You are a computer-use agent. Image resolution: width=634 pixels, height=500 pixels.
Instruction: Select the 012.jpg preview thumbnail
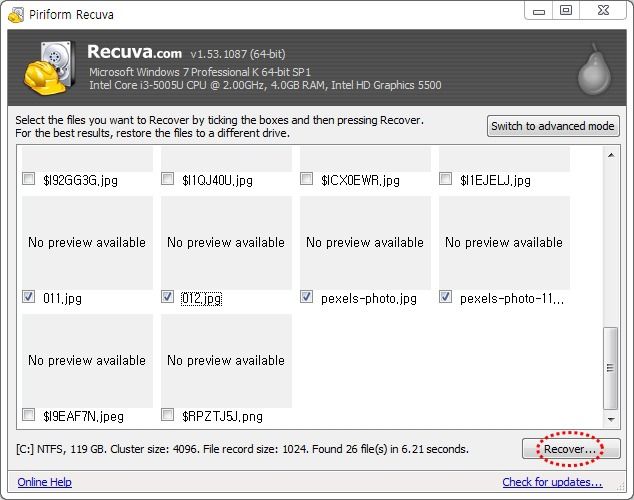coord(226,243)
